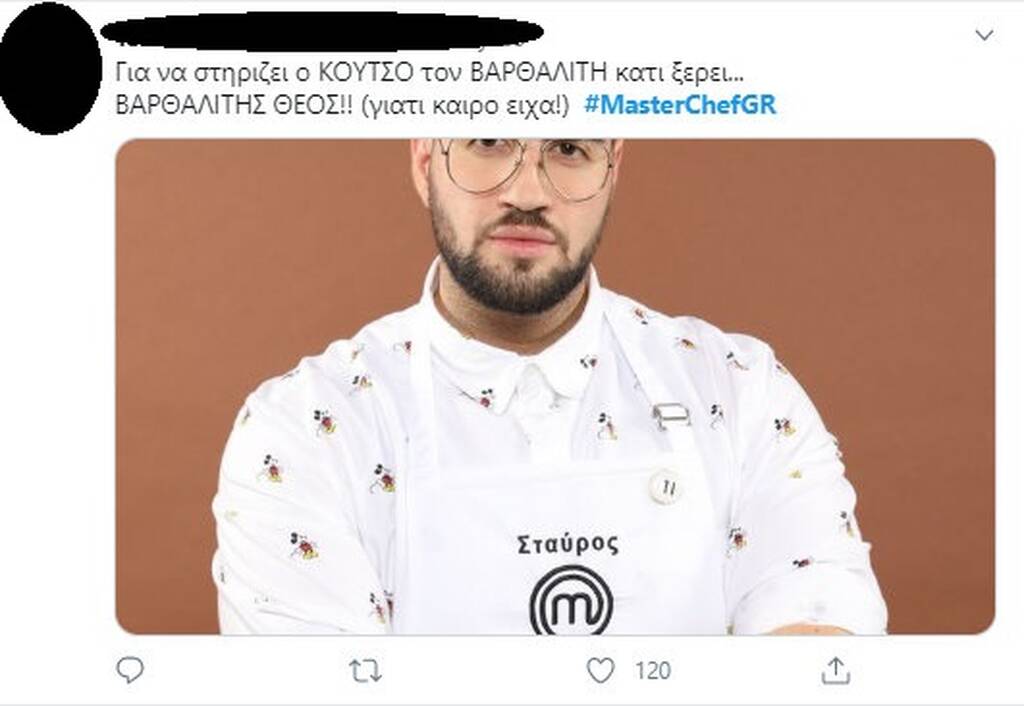
Task: Expand the tweet options chevron at top right
Action: (x=984, y=35)
